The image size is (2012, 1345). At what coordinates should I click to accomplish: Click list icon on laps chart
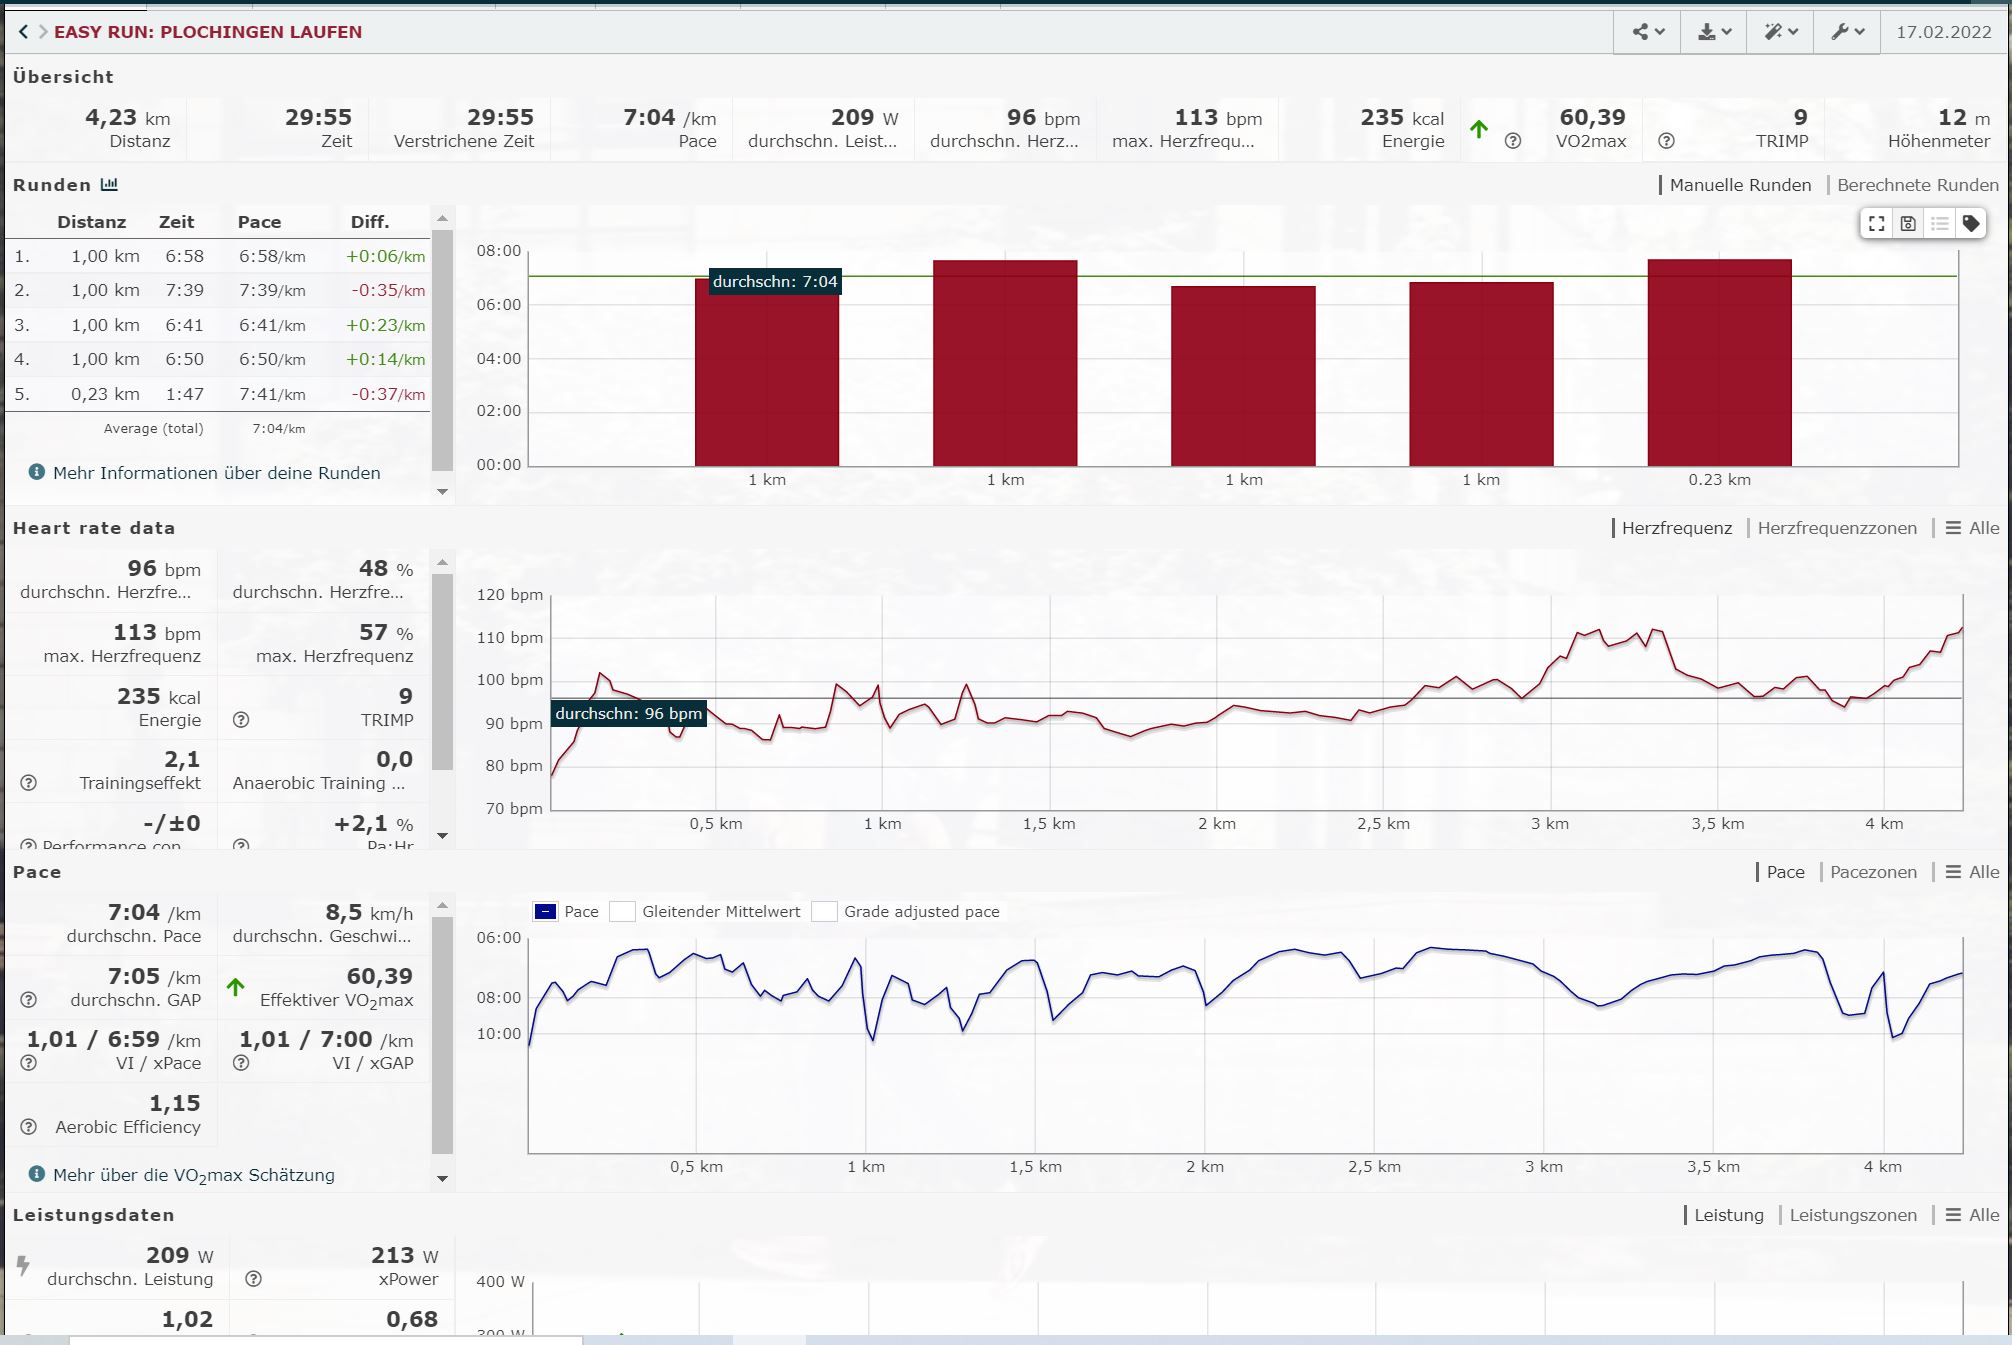click(1939, 224)
